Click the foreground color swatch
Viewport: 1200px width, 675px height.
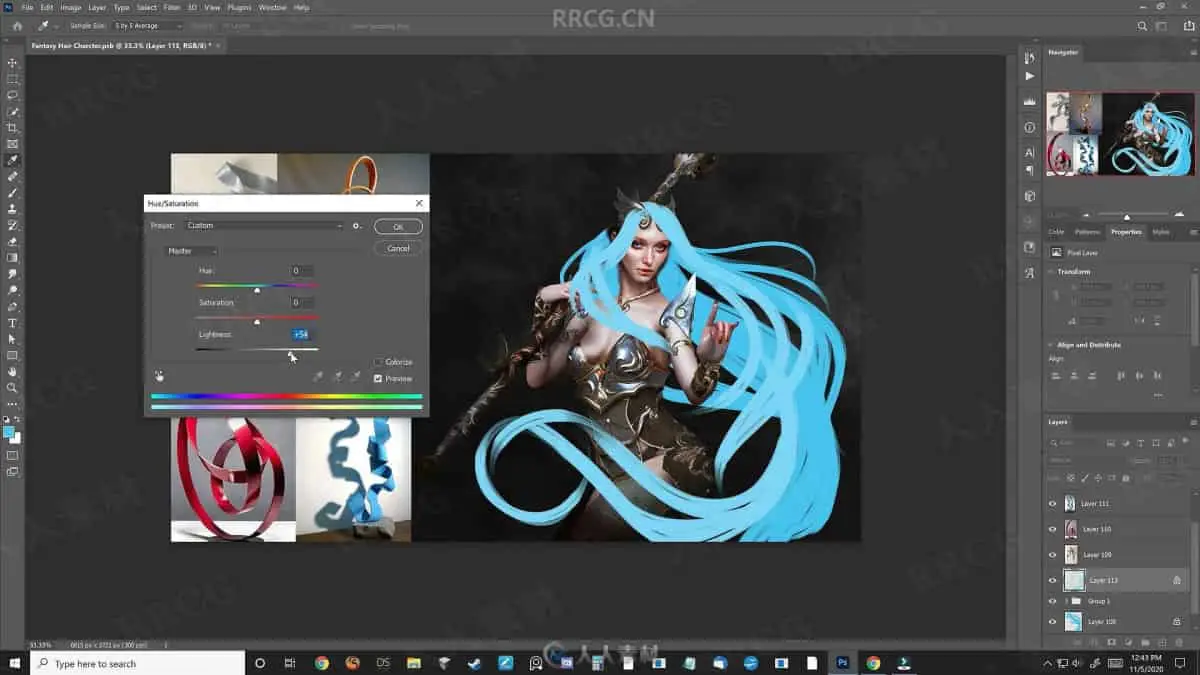(x=10, y=432)
